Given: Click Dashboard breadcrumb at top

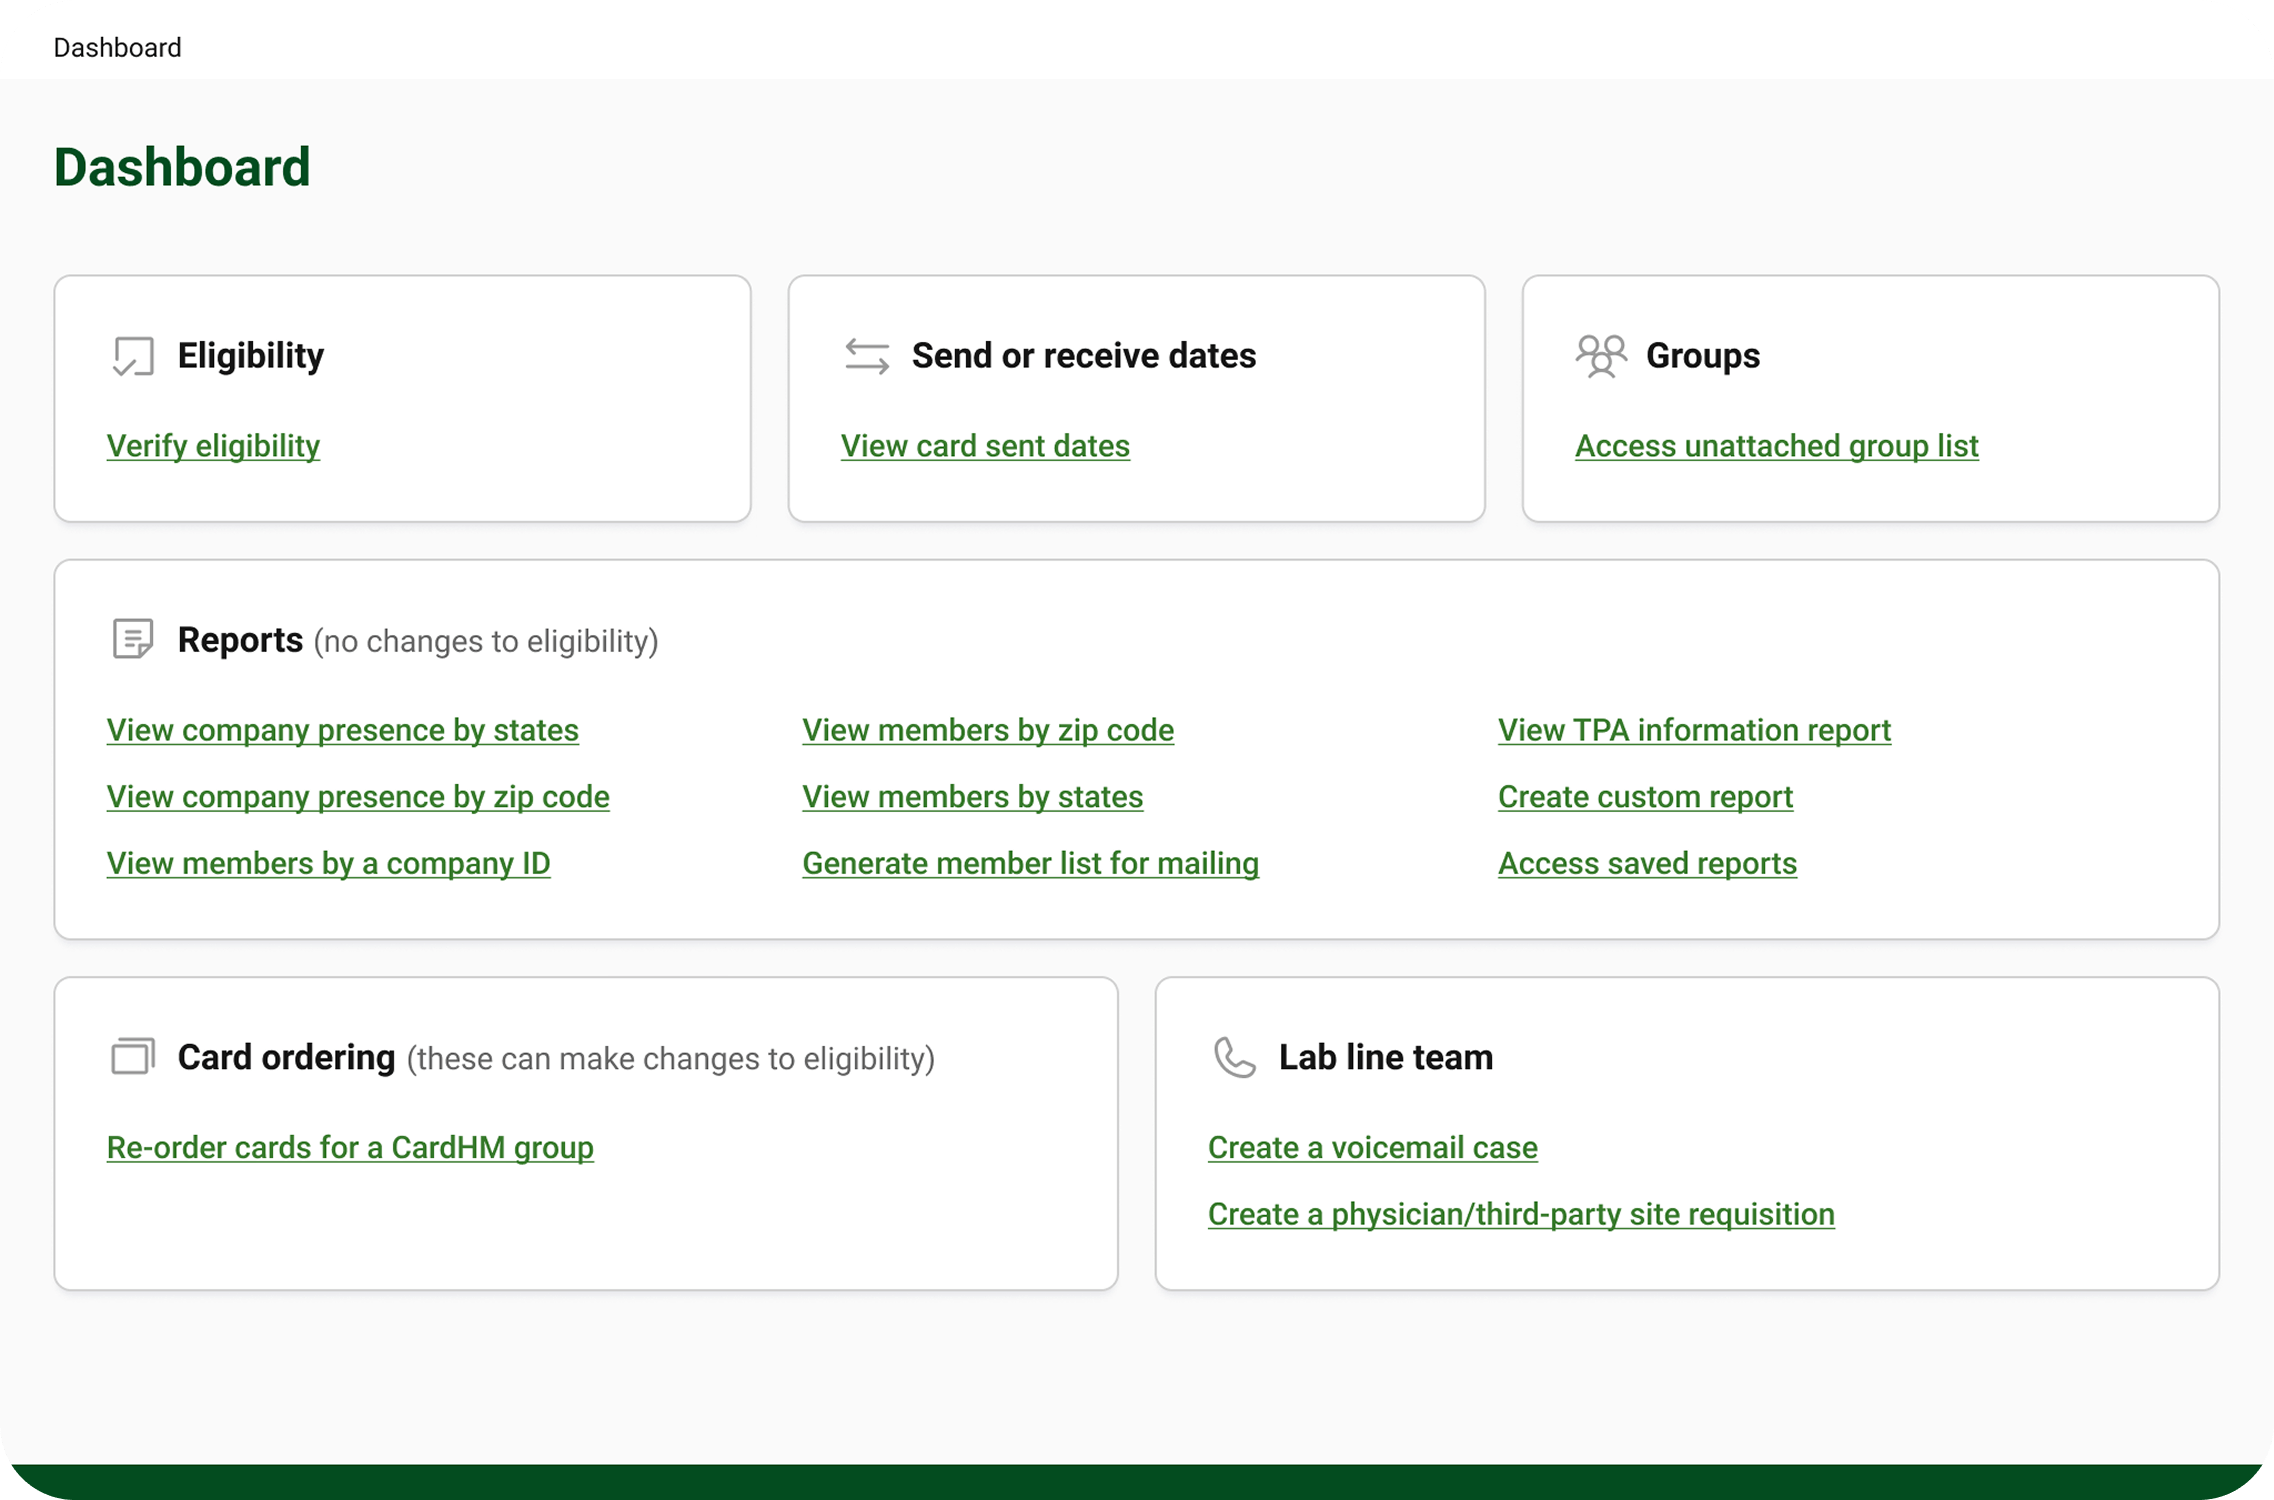Looking at the screenshot, I should point(117,48).
